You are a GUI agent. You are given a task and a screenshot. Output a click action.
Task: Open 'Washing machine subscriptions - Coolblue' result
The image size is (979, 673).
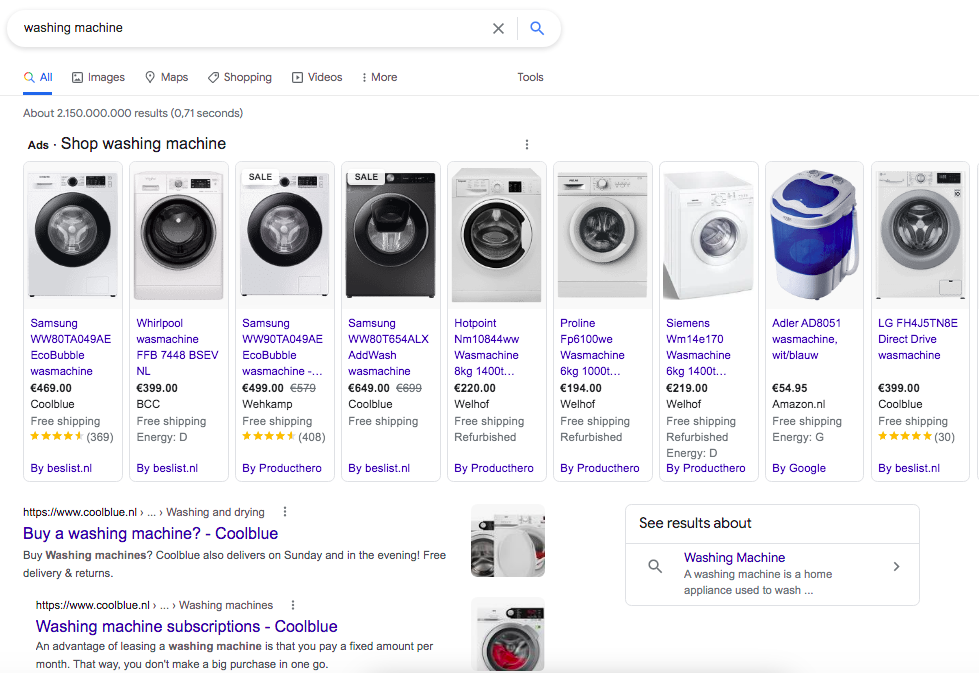187,627
